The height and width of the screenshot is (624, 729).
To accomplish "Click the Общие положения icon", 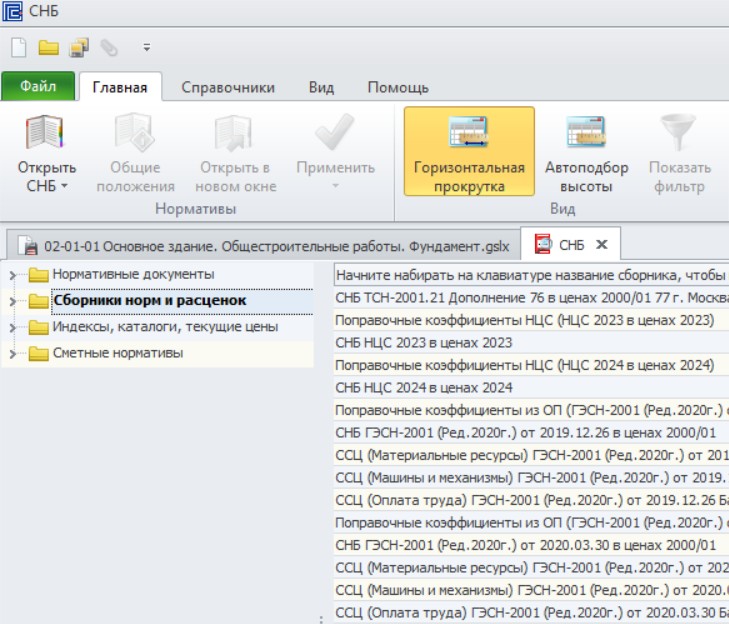I will coord(134,133).
